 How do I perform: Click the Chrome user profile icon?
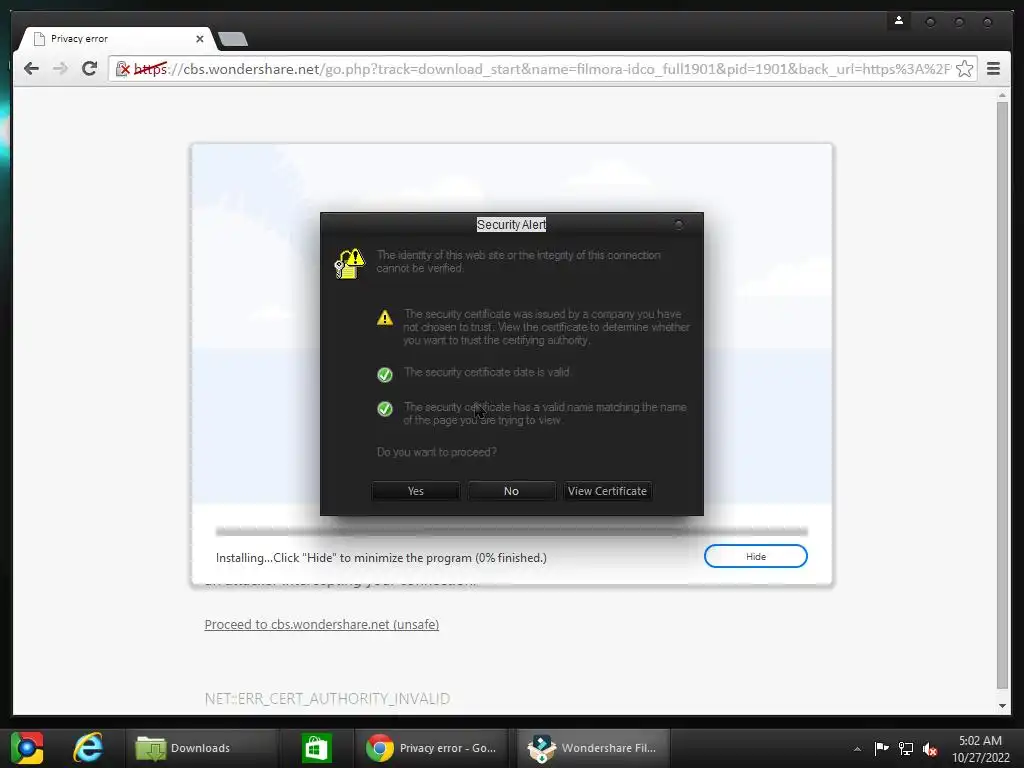899,21
